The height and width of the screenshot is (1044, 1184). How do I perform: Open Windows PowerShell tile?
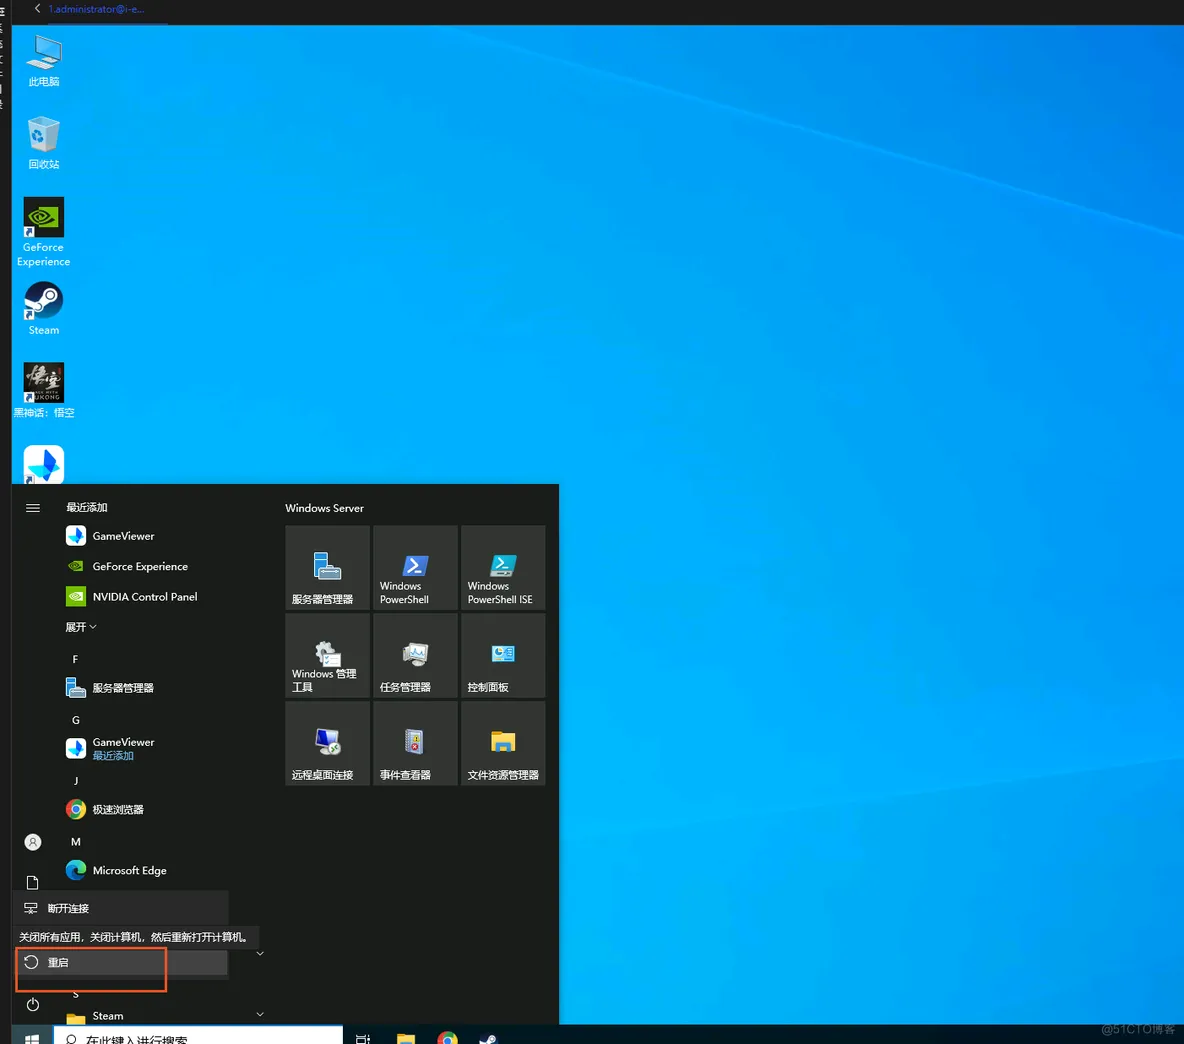(x=415, y=568)
